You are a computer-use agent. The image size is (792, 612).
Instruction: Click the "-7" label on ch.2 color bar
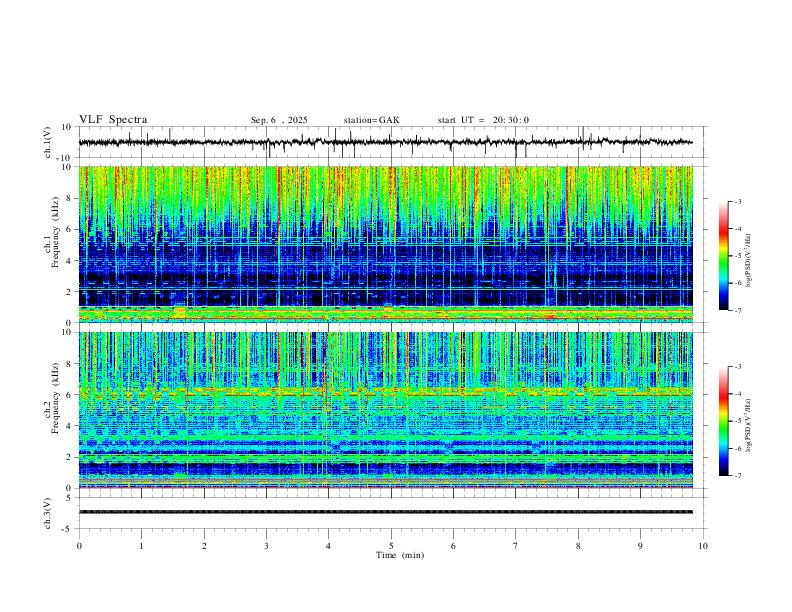pyautogui.click(x=737, y=475)
